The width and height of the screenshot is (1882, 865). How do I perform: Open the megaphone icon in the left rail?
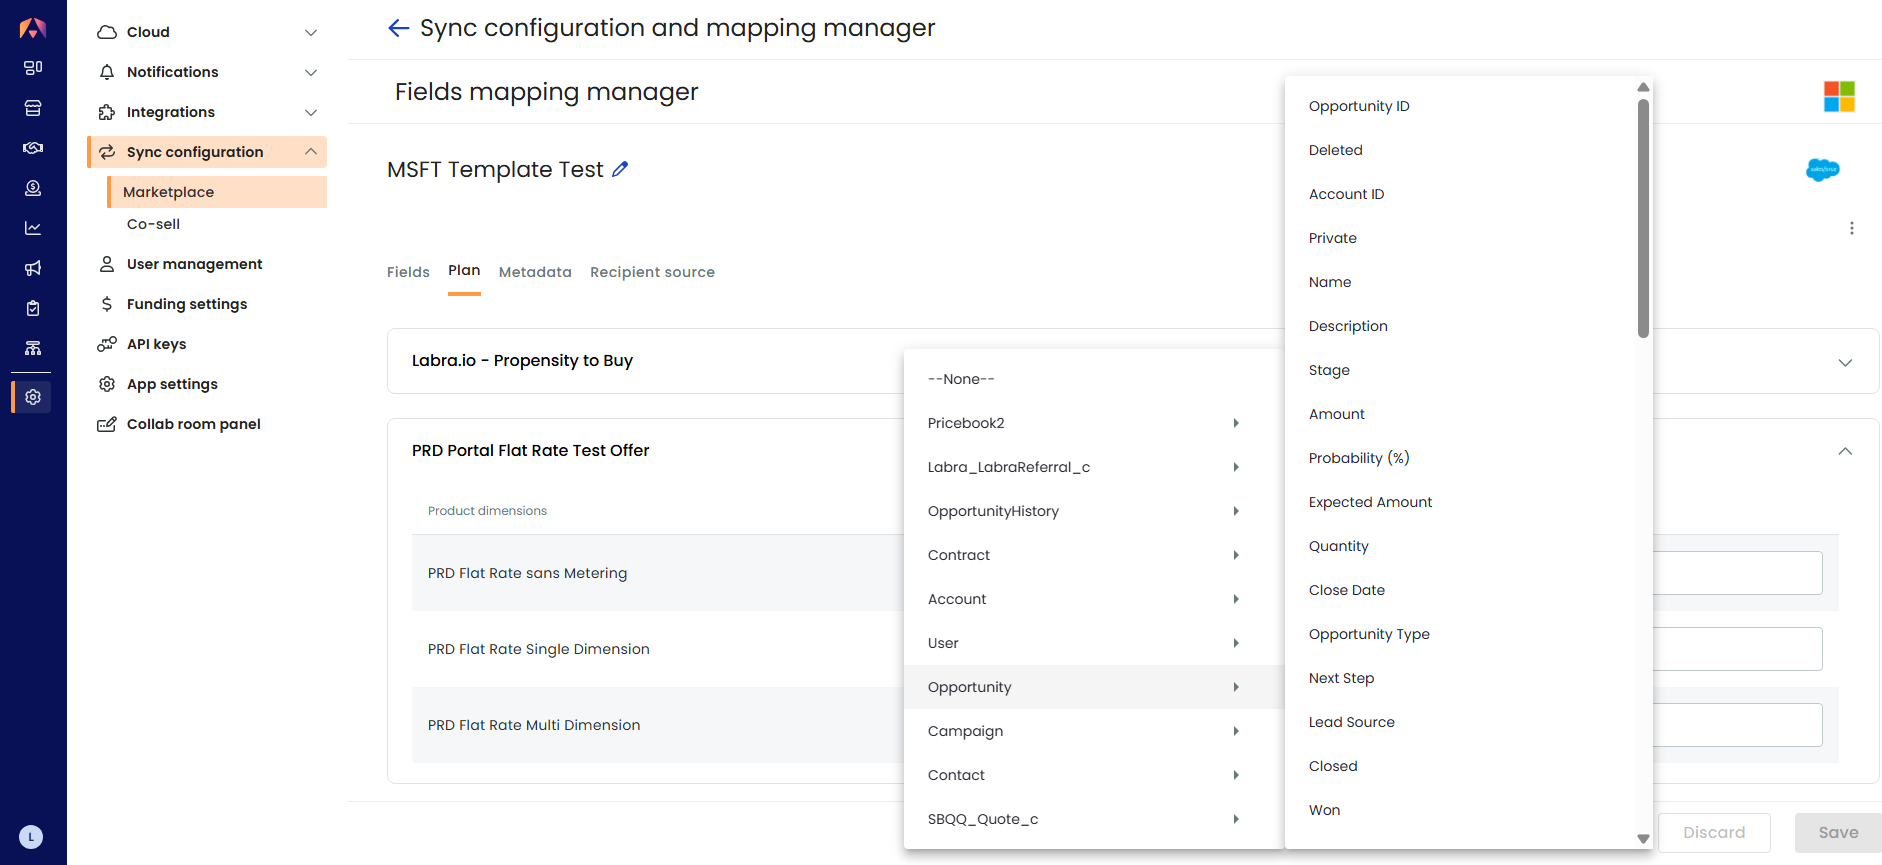point(33,268)
